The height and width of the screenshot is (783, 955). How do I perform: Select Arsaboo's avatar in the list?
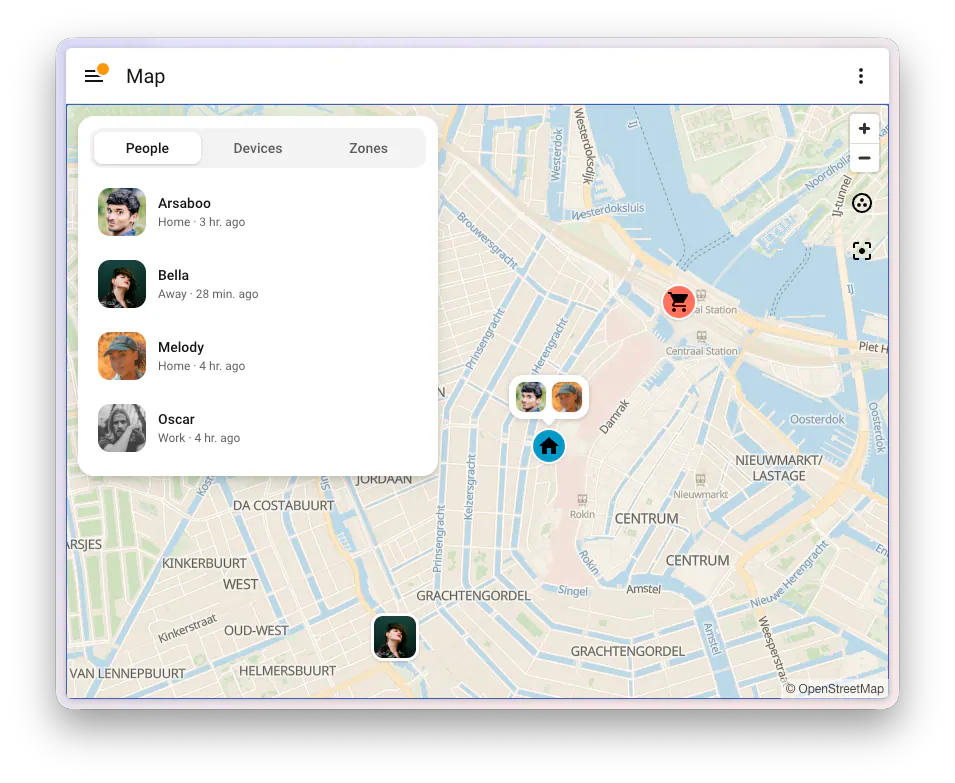click(x=122, y=212)
